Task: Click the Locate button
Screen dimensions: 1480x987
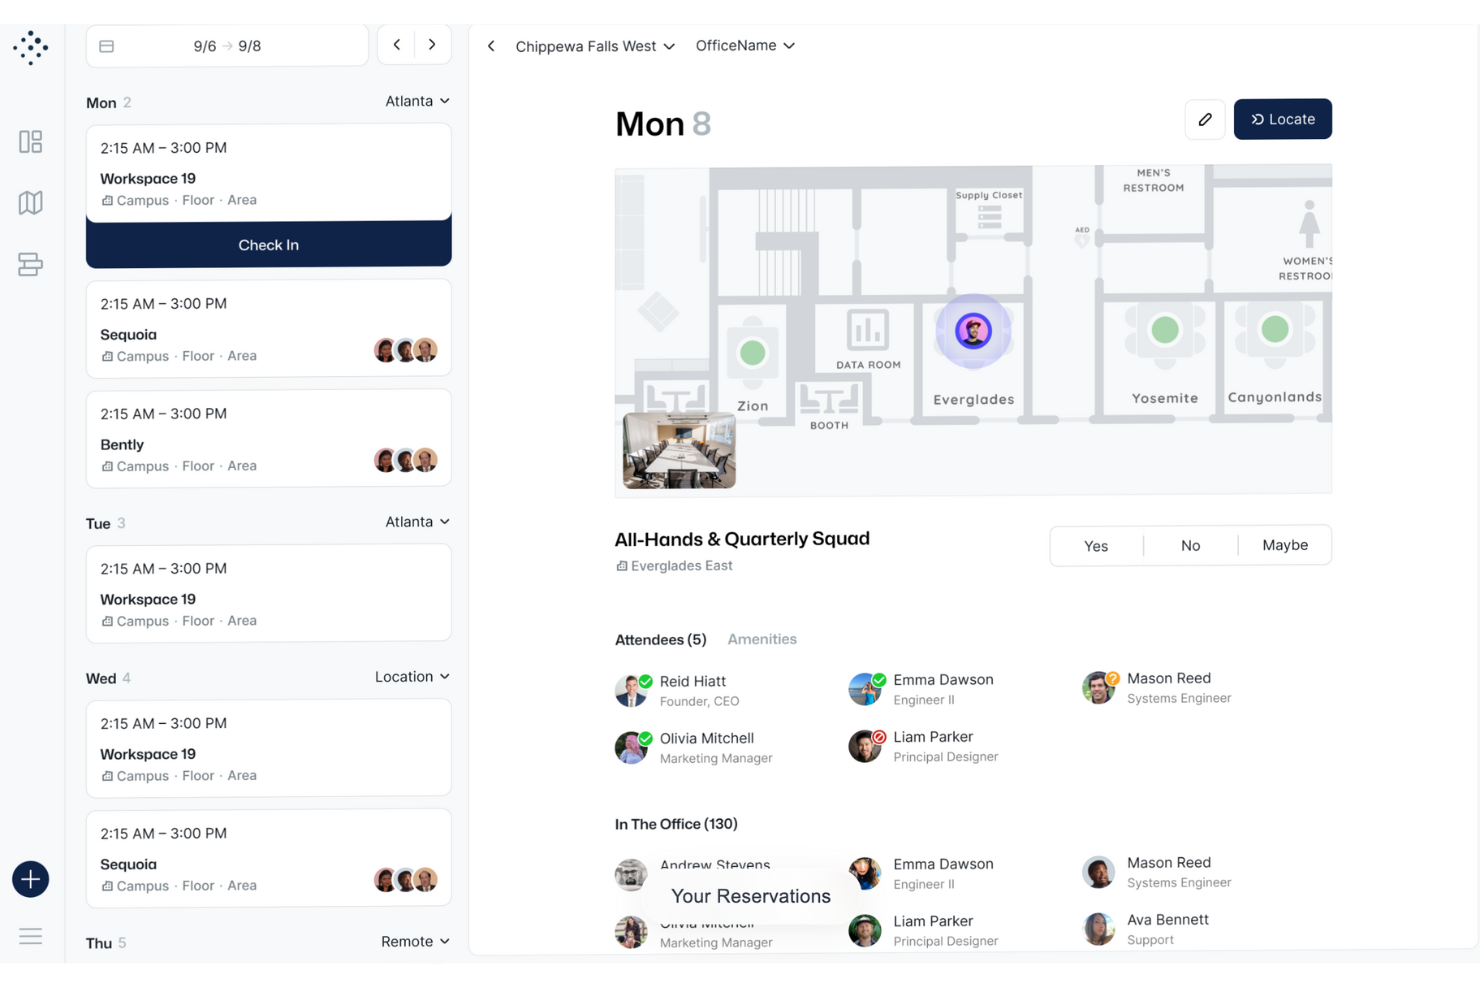Action: tap(1283, 118)
